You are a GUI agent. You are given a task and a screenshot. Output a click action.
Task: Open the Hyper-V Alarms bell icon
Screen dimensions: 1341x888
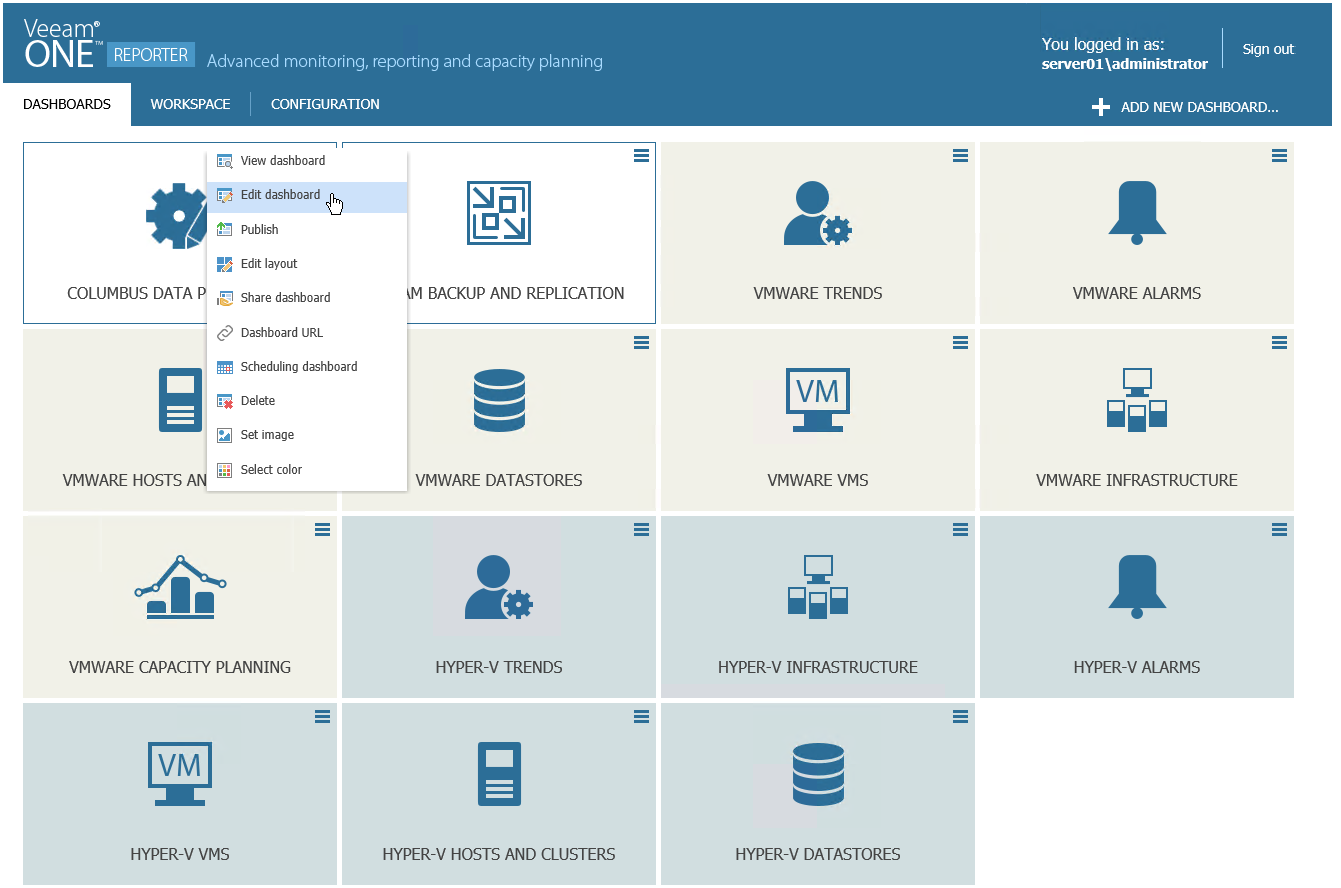(x=1137, y=589)
